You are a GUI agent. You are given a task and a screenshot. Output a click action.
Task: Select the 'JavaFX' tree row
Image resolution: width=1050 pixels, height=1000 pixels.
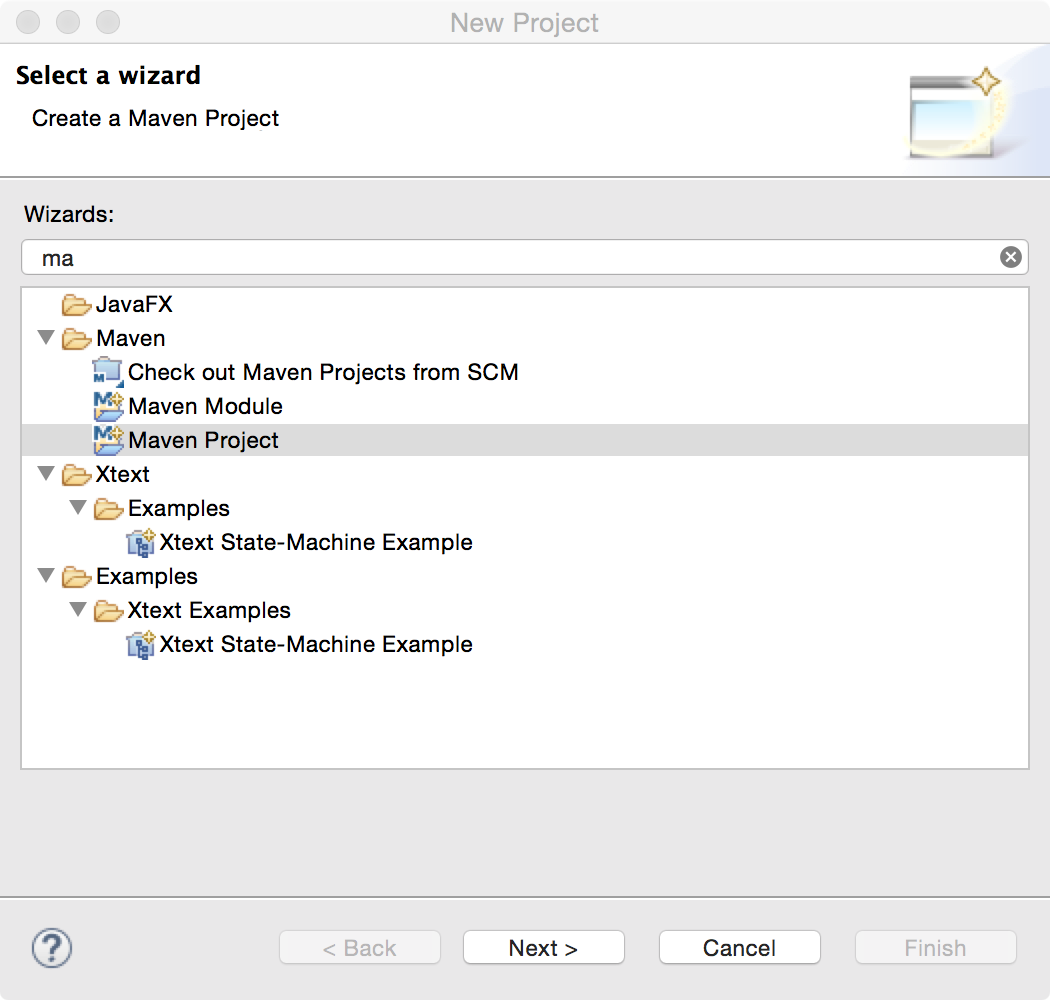(525, 305)
